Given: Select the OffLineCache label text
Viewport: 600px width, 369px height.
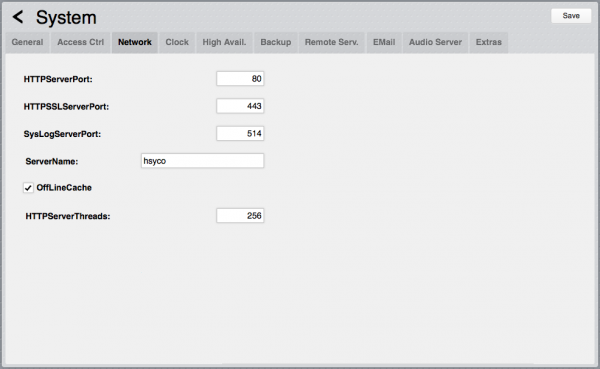Looking at the screenshot, I should [64, 188].
